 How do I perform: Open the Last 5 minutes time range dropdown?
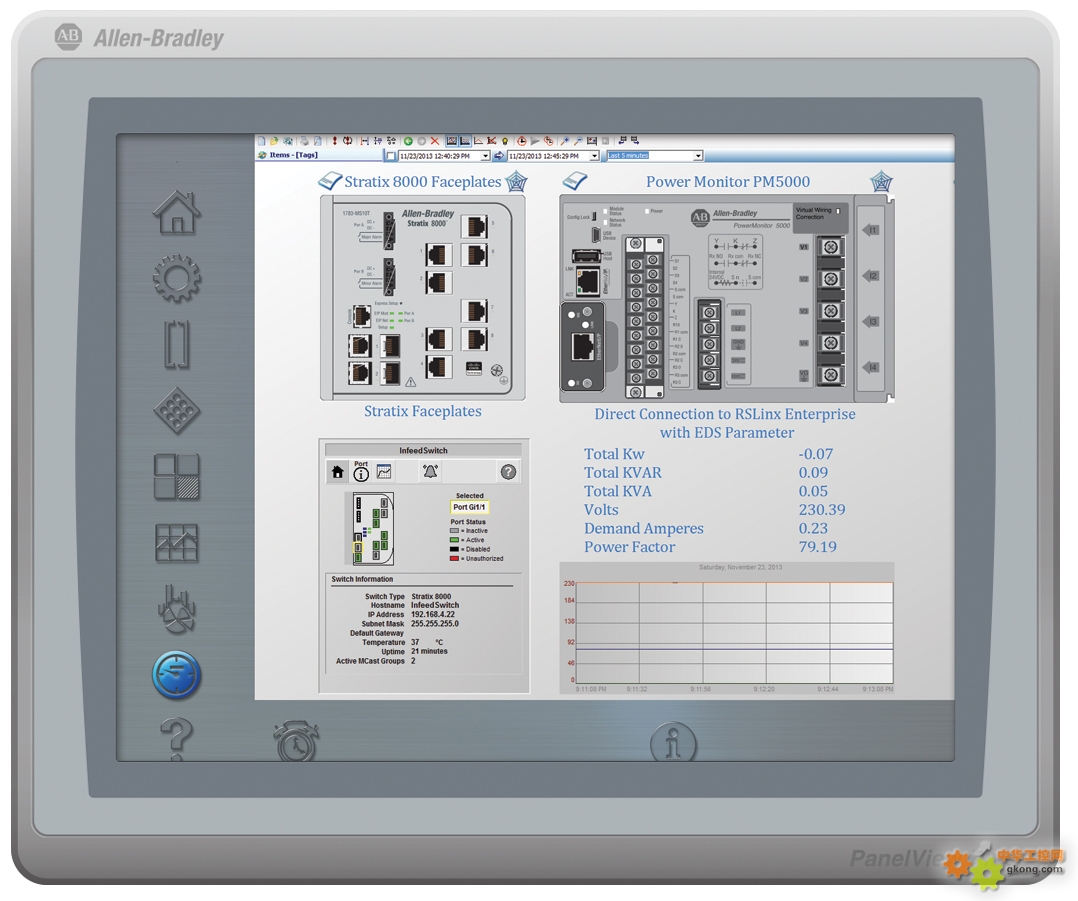coord(698,156)
